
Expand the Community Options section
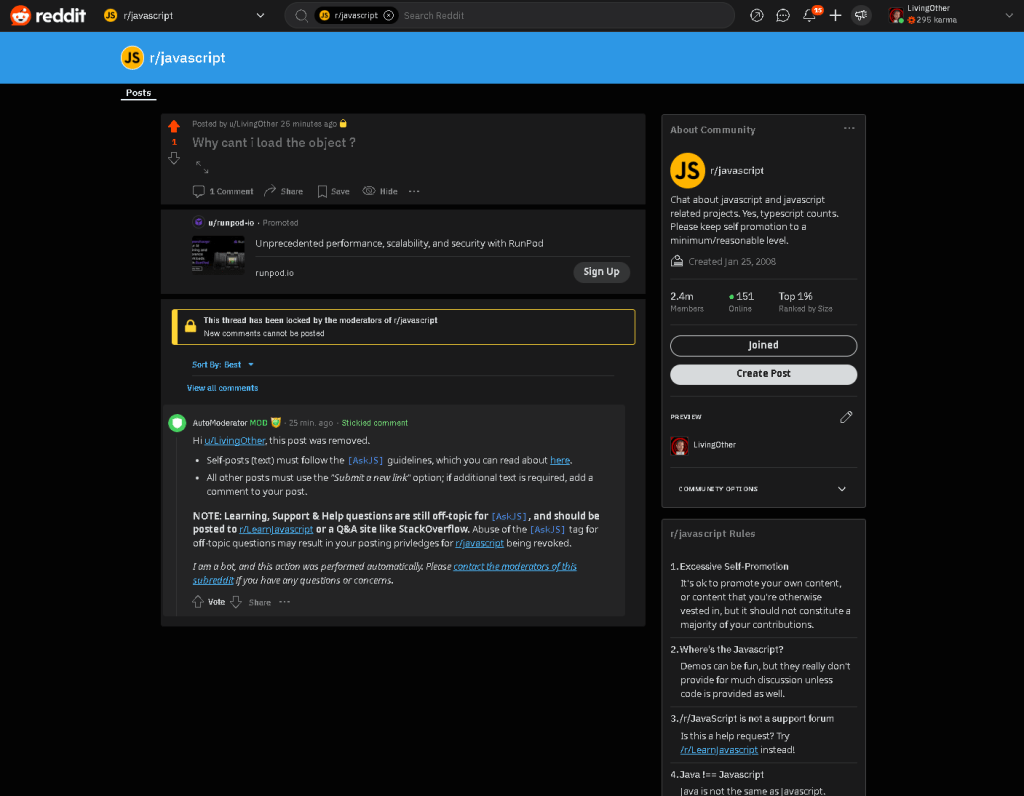point(763,489)
